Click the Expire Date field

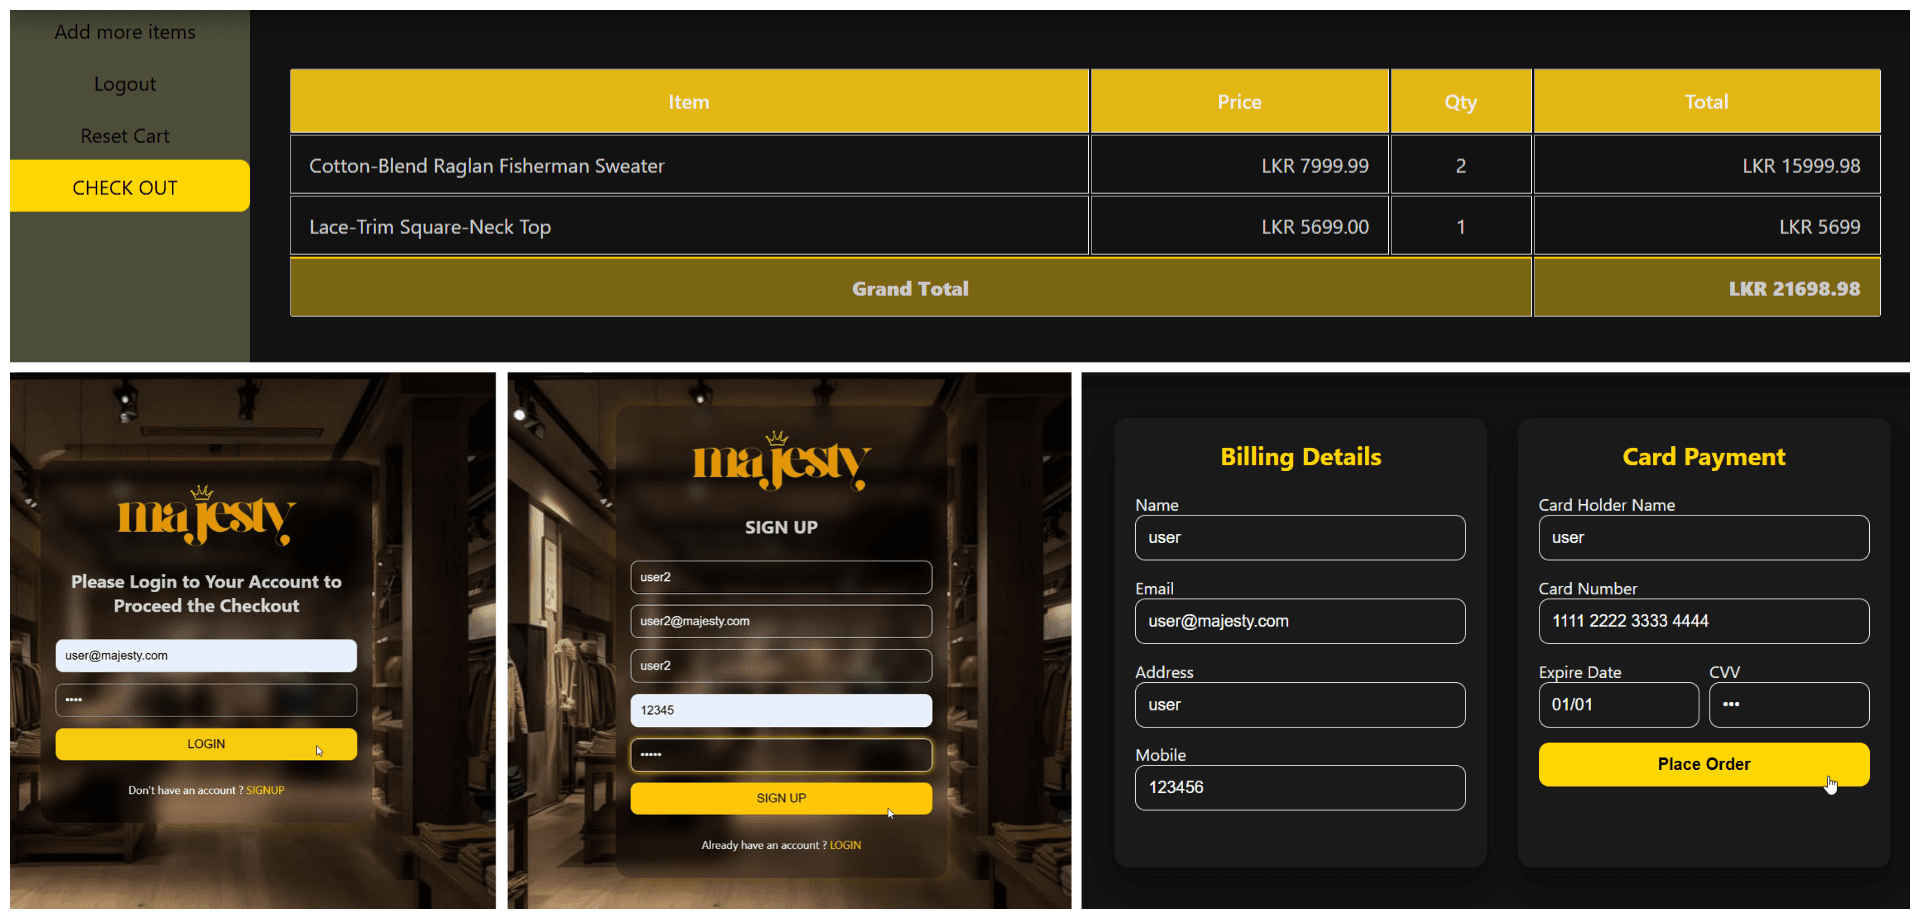[x=1618, y=705]
